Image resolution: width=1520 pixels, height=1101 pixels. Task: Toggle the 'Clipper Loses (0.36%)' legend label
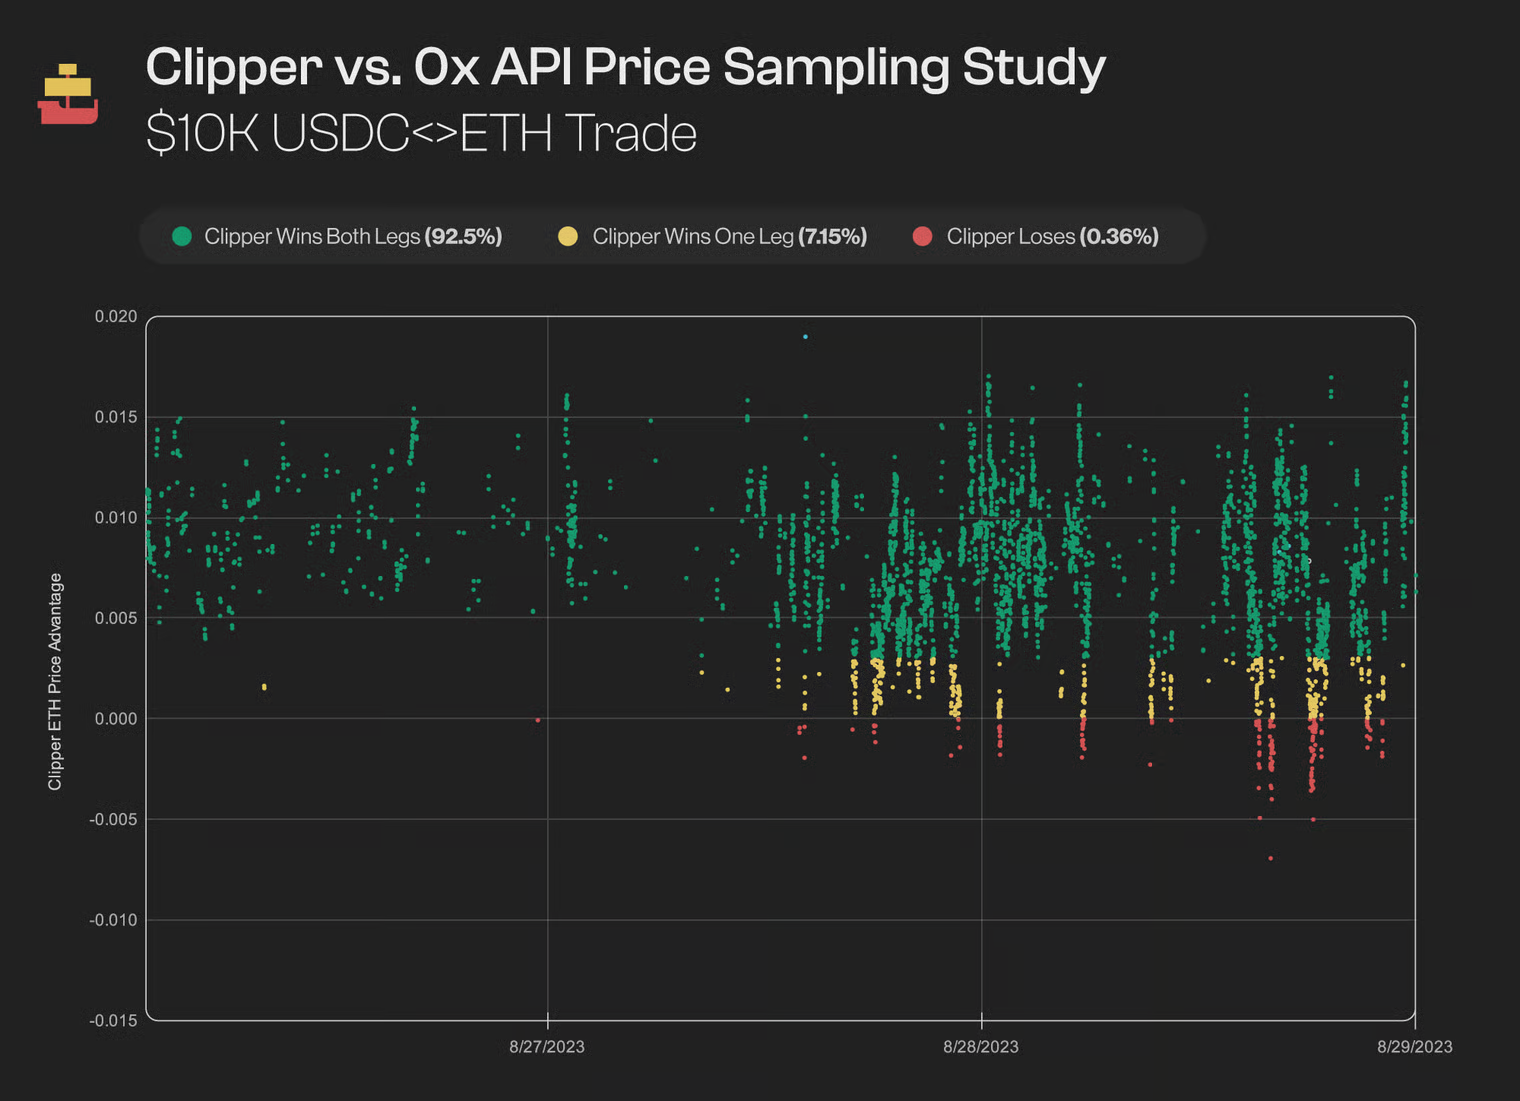(1052, 237)
